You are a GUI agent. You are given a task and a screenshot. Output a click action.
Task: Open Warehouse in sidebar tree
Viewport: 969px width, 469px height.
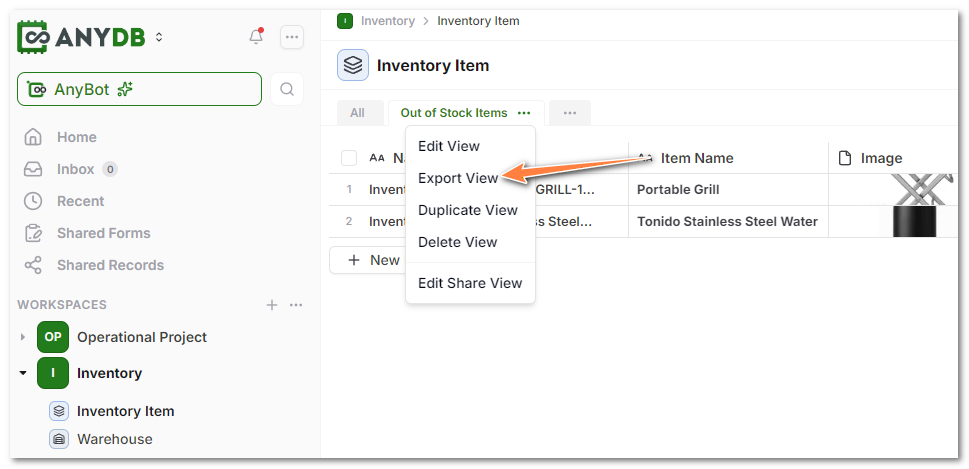114,439
